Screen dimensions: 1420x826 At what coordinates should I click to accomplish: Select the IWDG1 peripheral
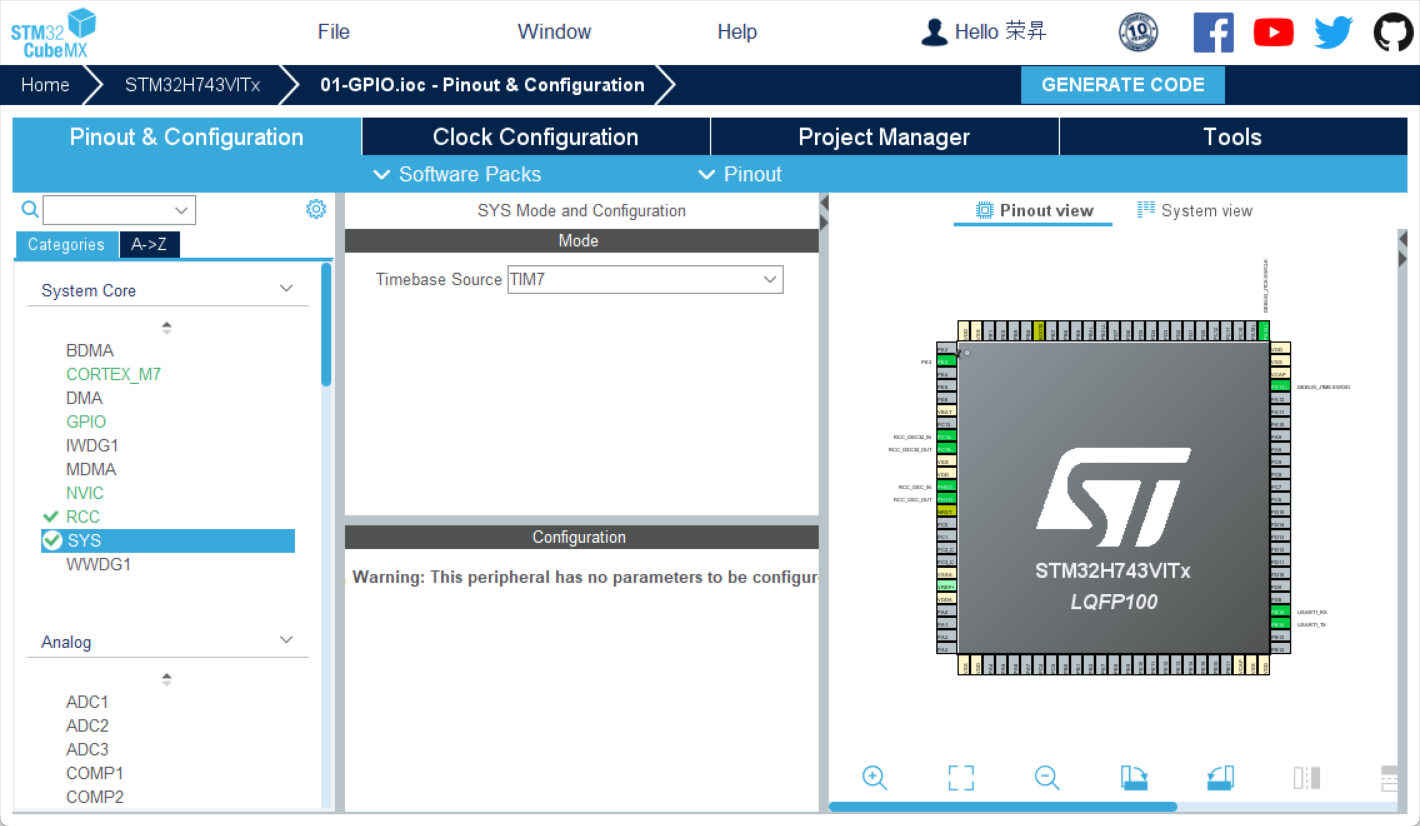[92, 445]
